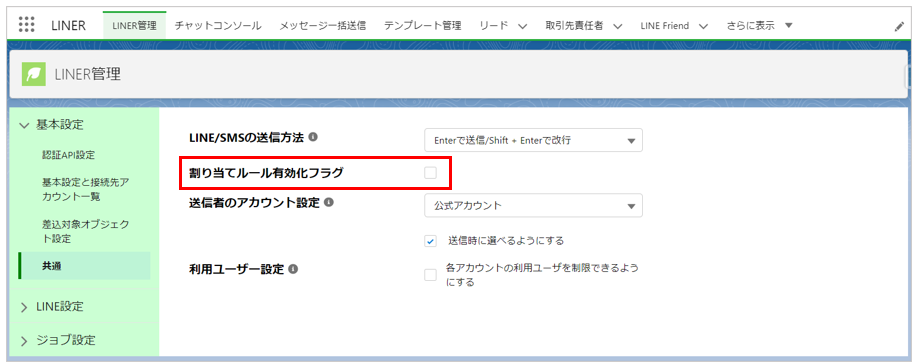914x364 pixels.
Task: Open the リード tab dropdown chevron
Action: click(522, 26)
